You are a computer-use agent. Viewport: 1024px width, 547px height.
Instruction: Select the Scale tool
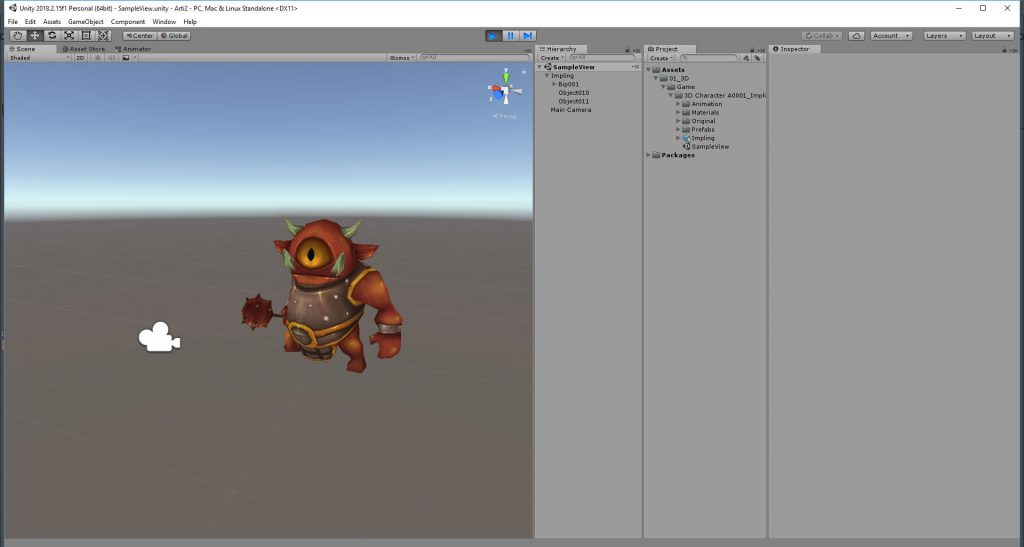[x=69, y=36]
